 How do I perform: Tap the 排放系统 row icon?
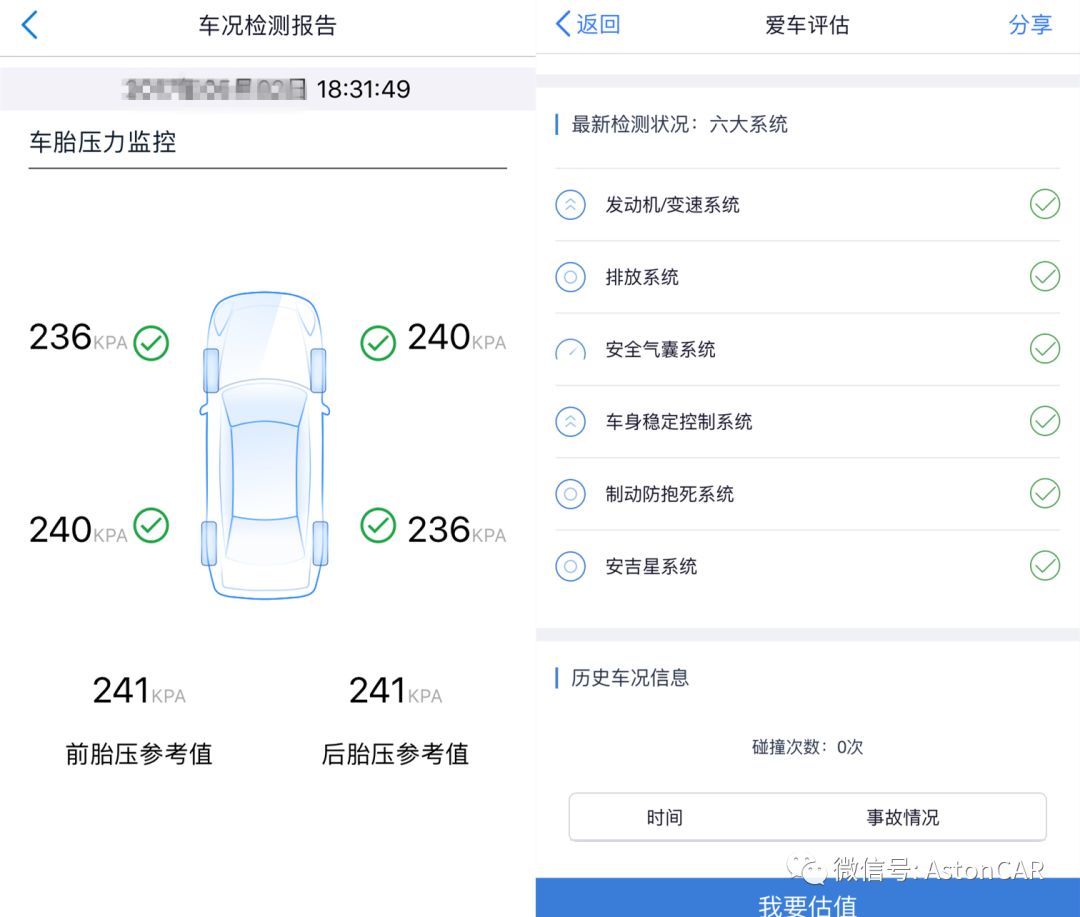pyautogui.click(x=570, y=277)
